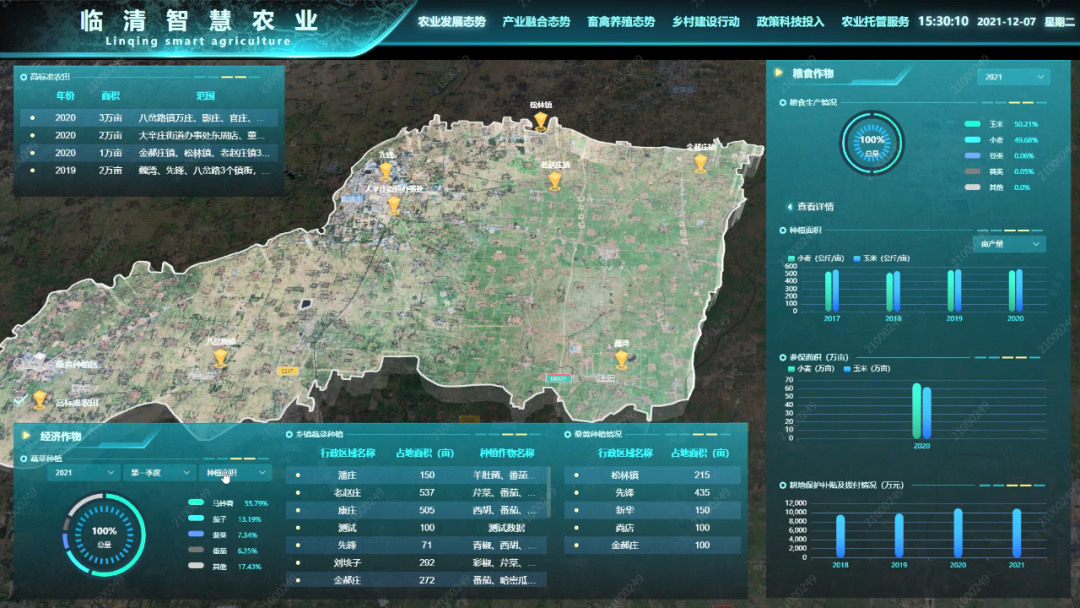Click the 先锋 map marker pin
The width and height of the screenshot is (1080, 608).
pos(386,171)
